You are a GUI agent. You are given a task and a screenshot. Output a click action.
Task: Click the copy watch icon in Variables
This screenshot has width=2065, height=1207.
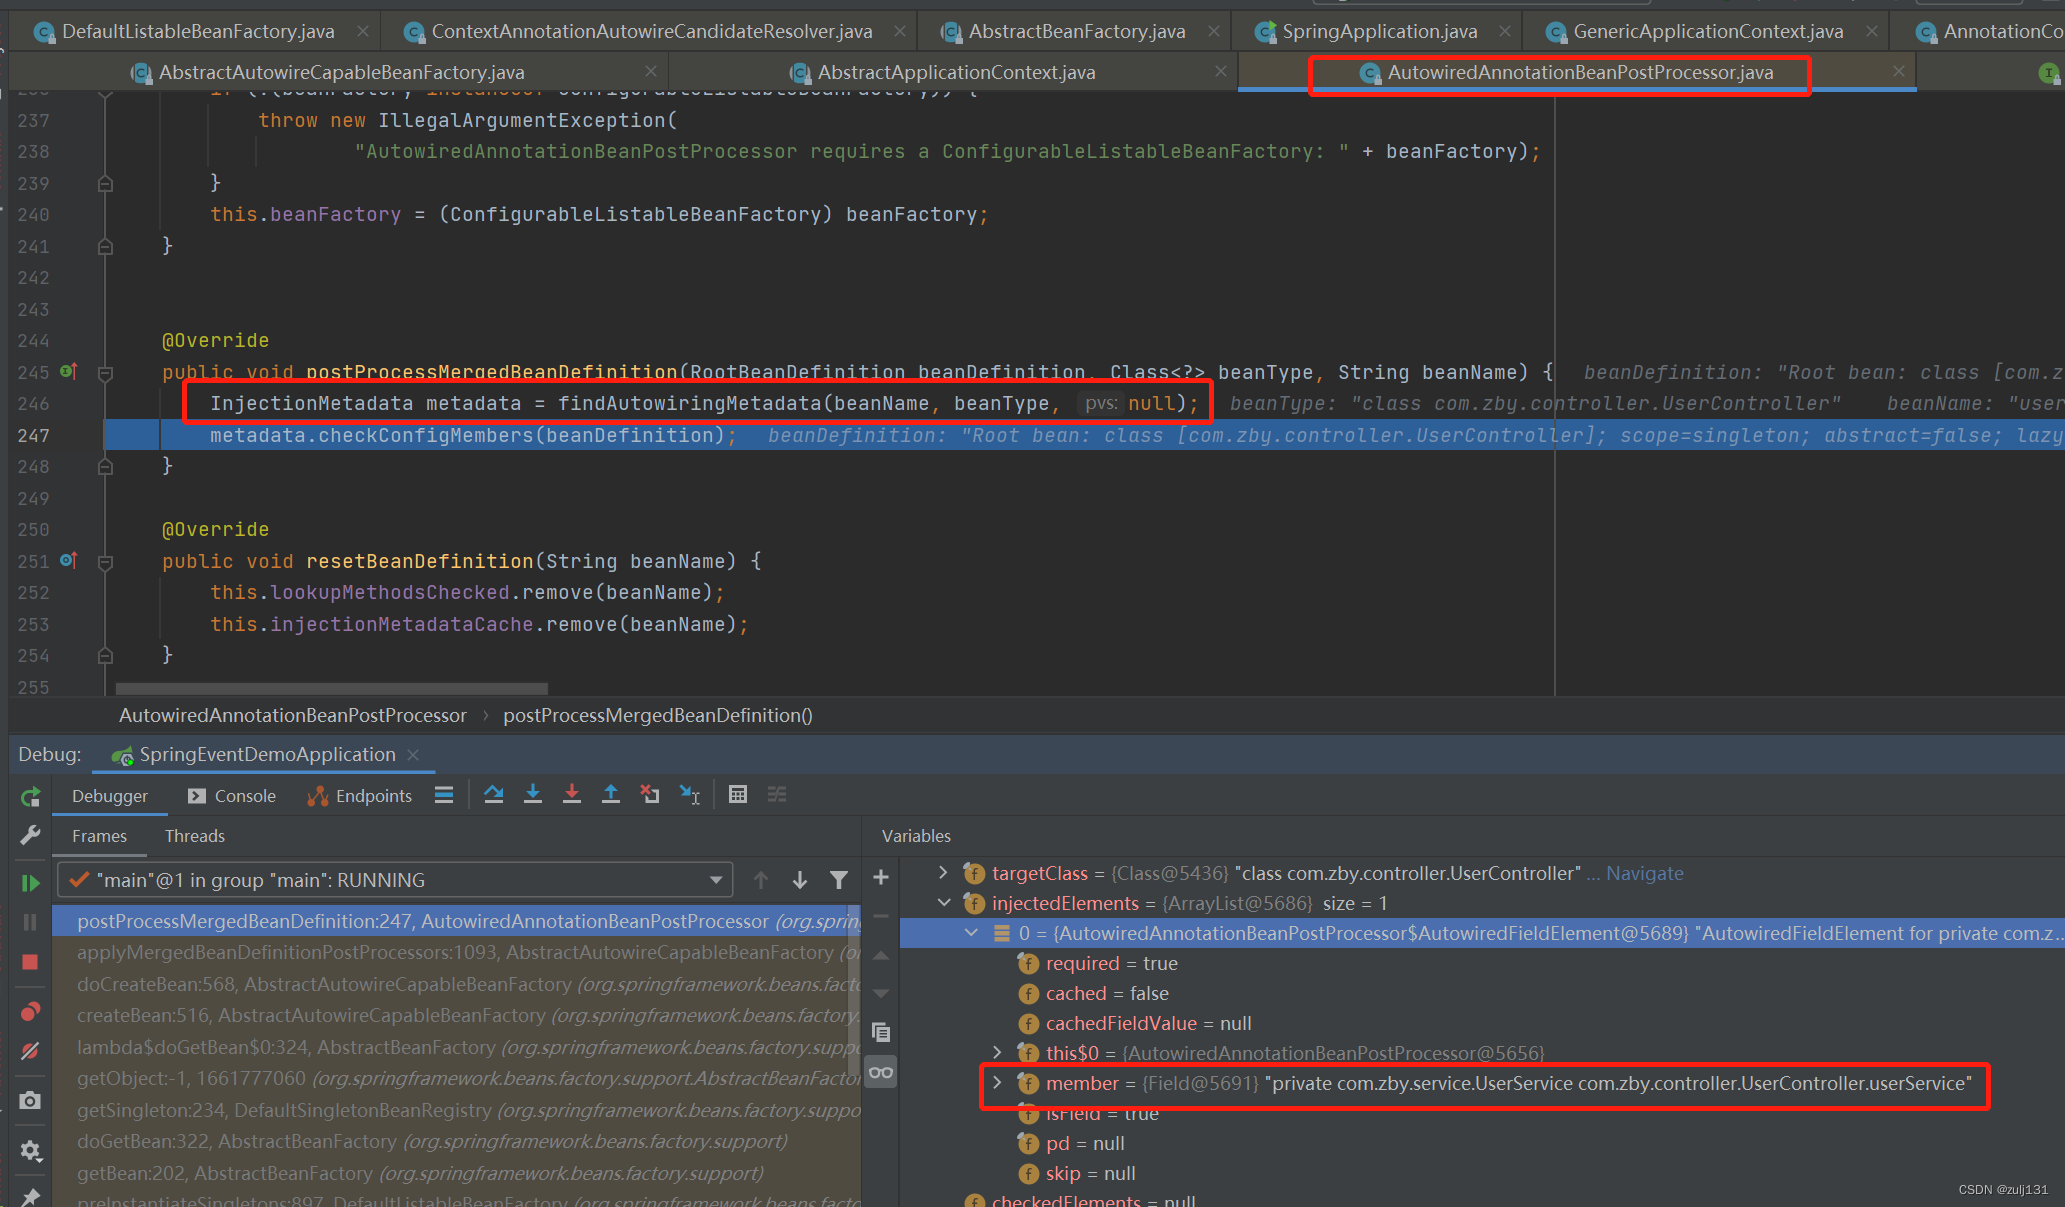[x=881, y=1032]
